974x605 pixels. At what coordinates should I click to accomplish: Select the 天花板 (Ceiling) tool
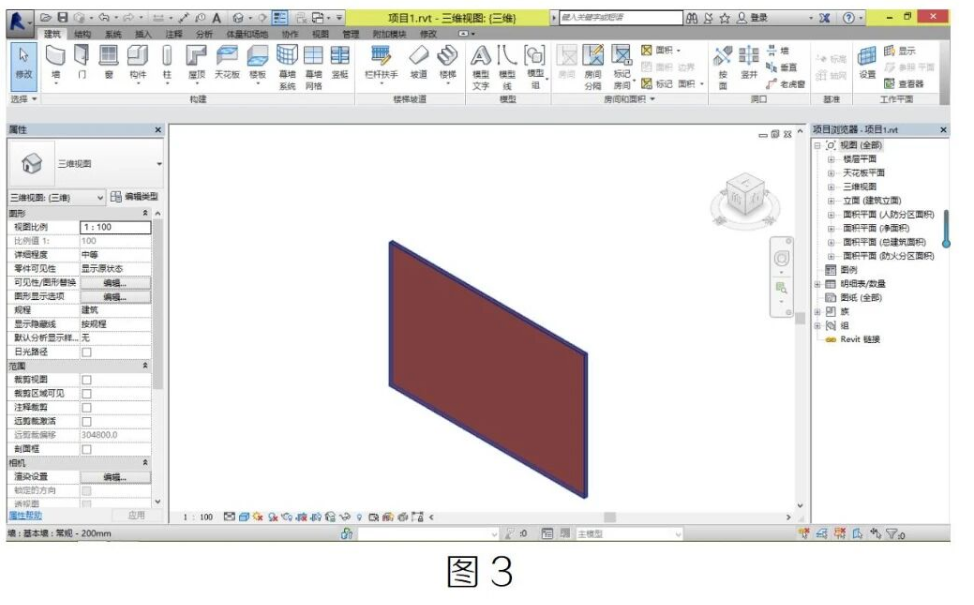(x=227, y=62)
